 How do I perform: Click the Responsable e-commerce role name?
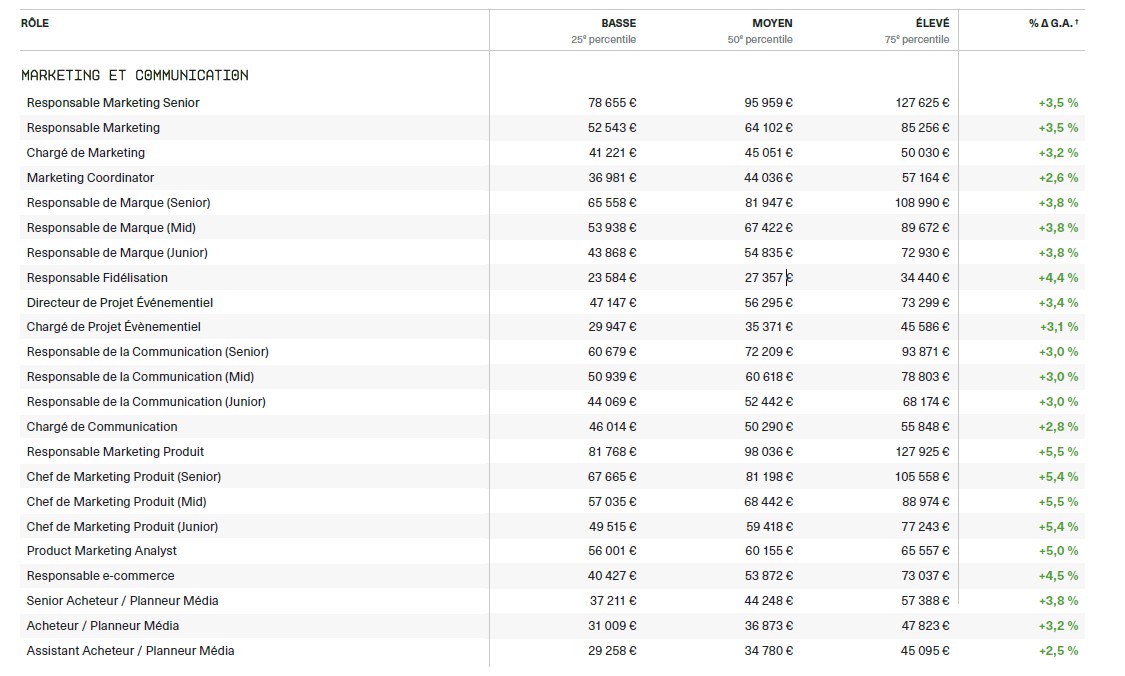101,576
